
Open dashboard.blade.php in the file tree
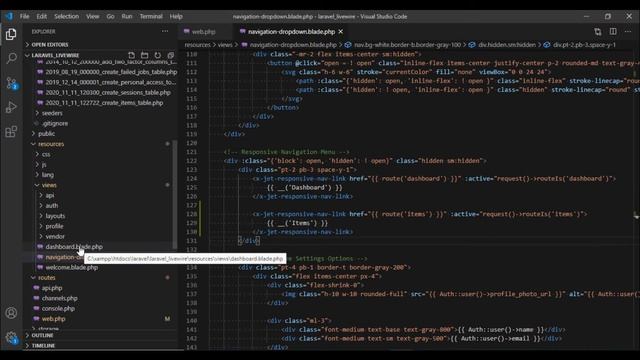click(x=74, y=247)
